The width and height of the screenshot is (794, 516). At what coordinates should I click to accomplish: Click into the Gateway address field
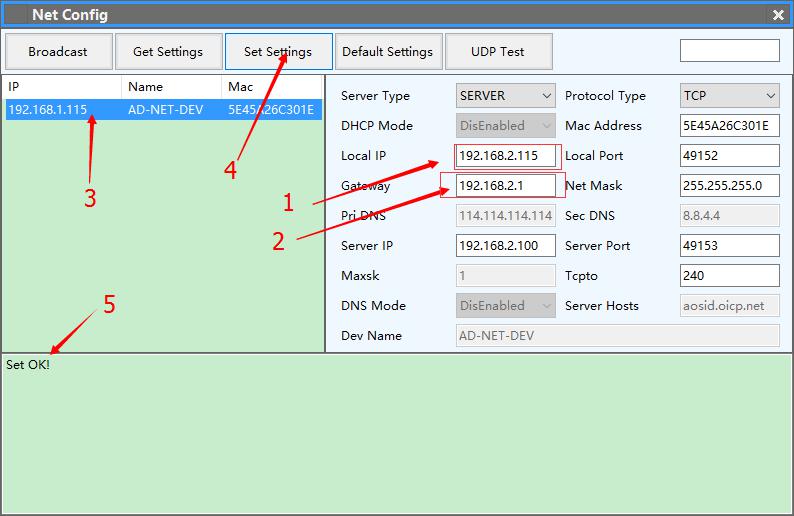505,186
